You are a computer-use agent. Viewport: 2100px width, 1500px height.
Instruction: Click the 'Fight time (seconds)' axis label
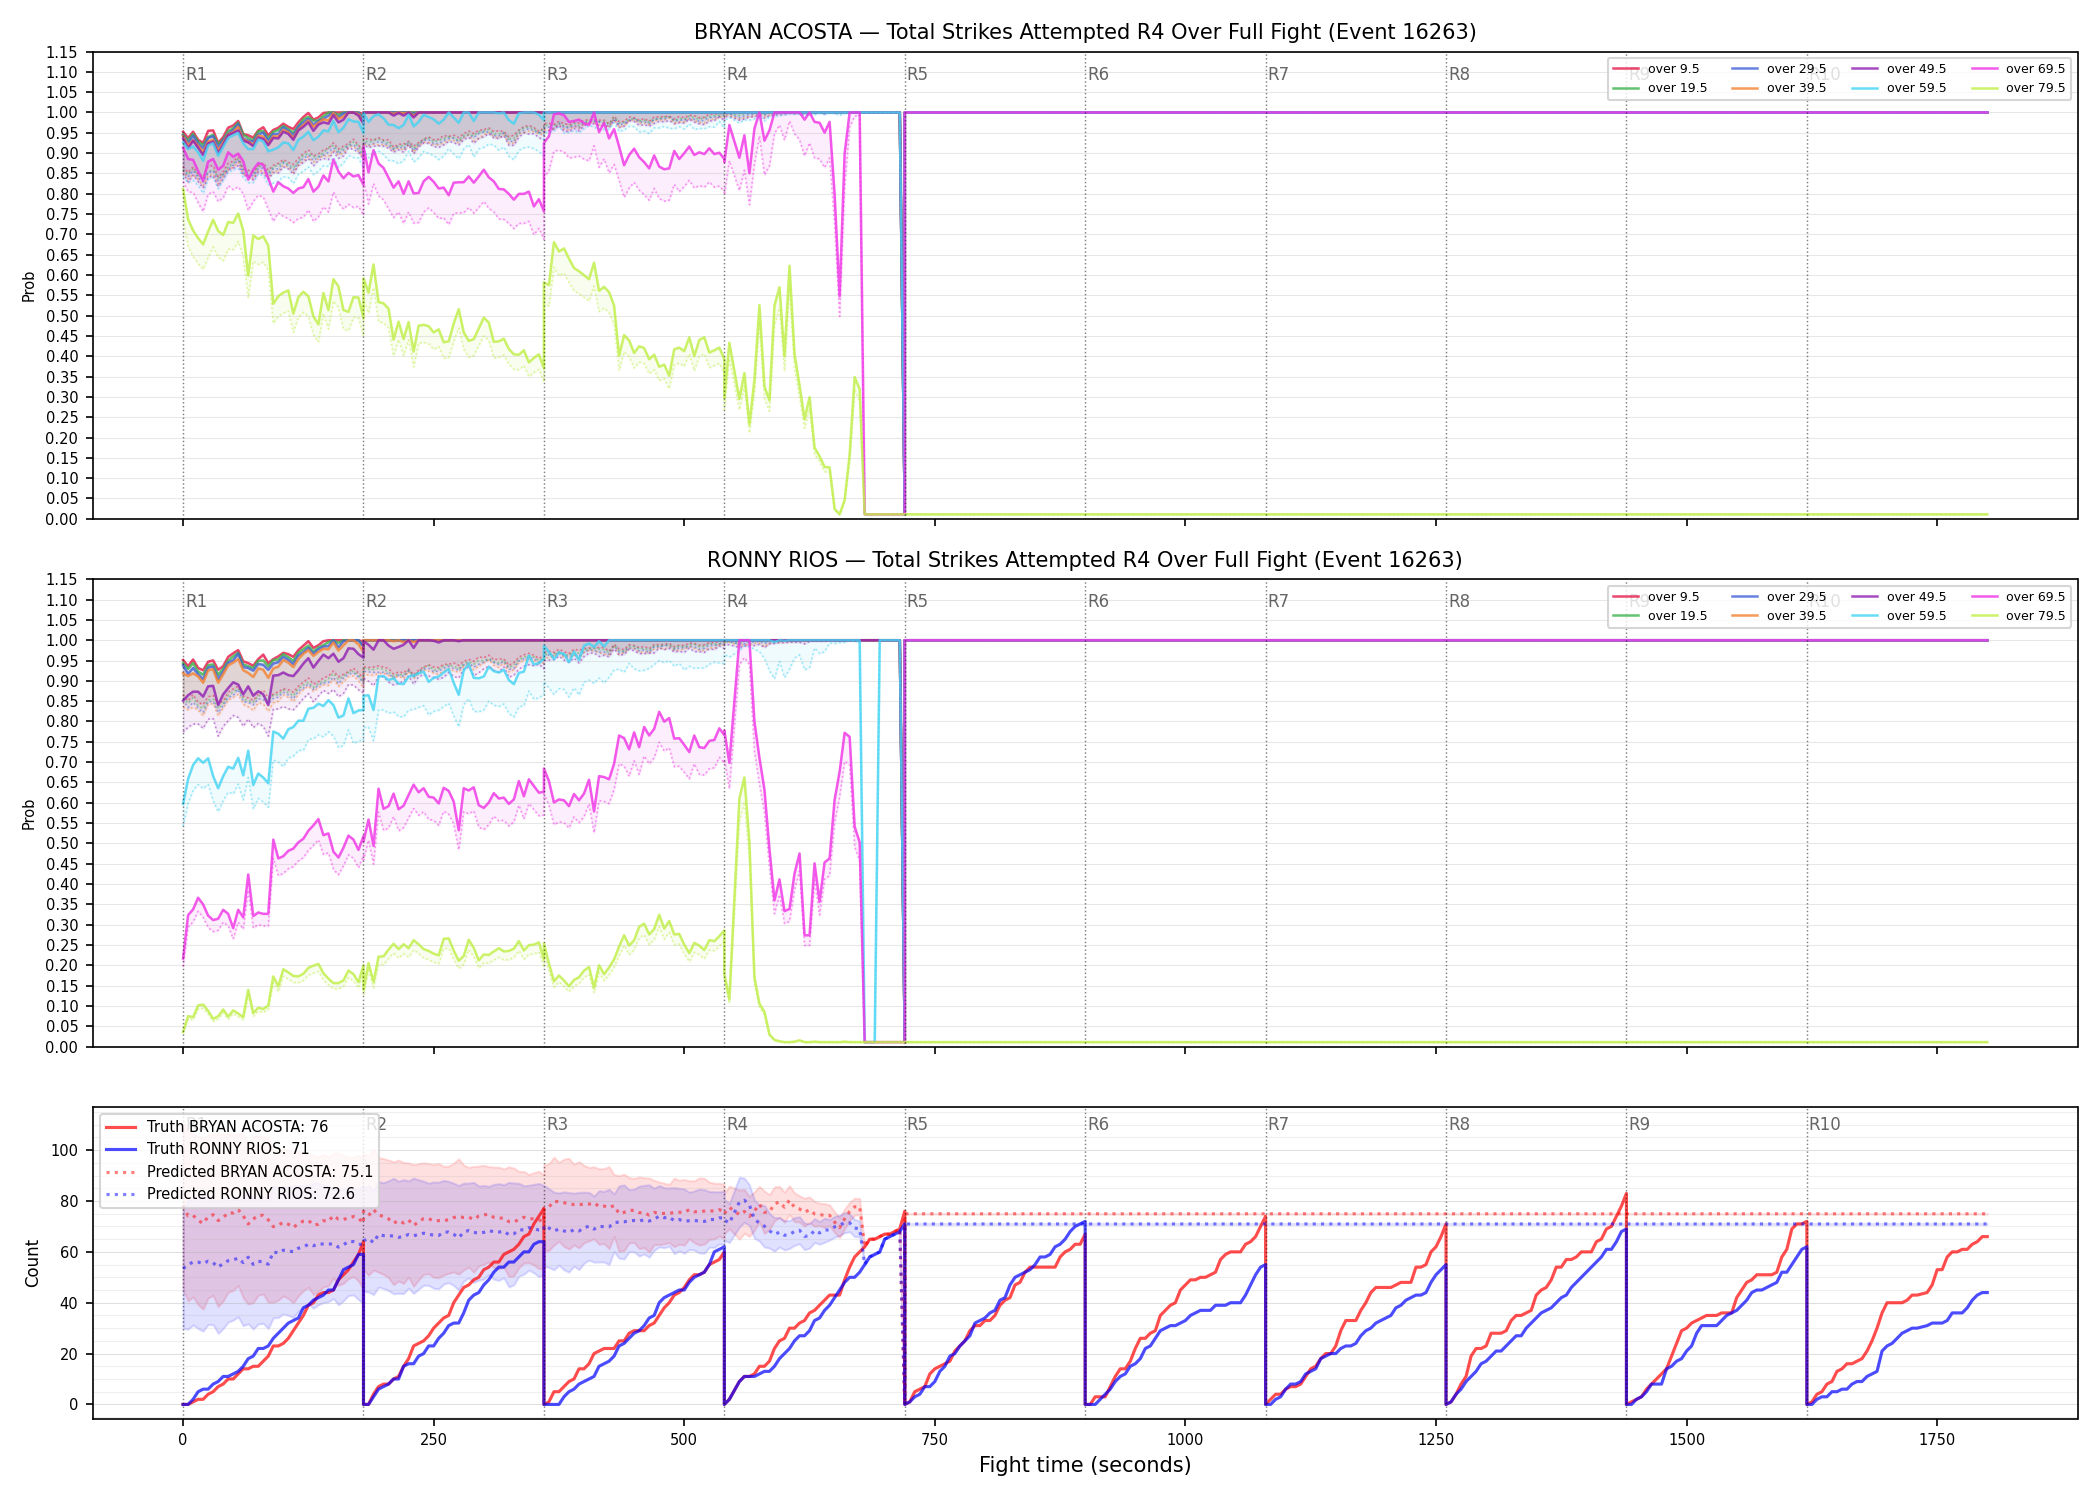point(1085,1465)
